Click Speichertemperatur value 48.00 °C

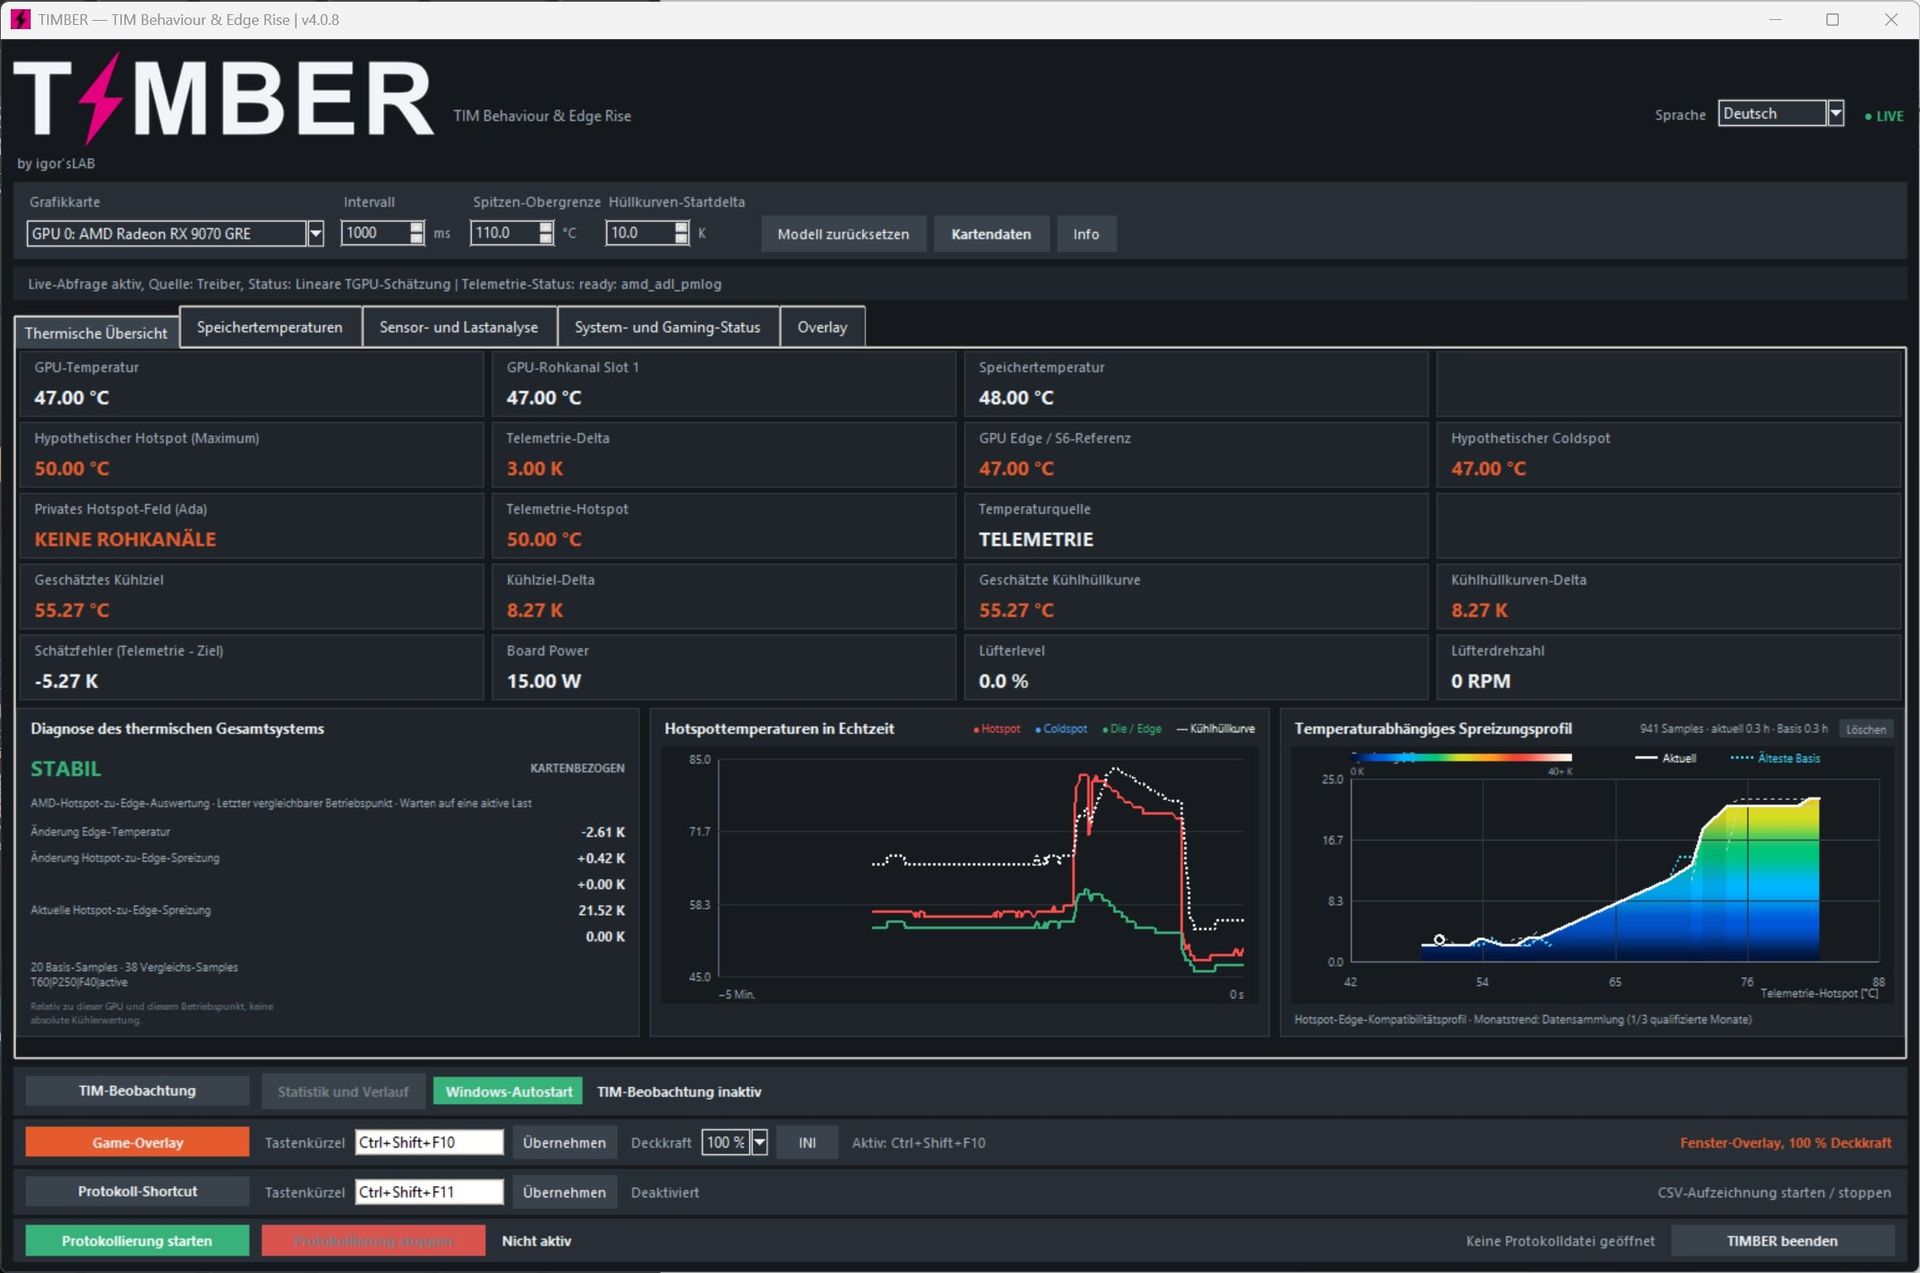coord(1016,397)
